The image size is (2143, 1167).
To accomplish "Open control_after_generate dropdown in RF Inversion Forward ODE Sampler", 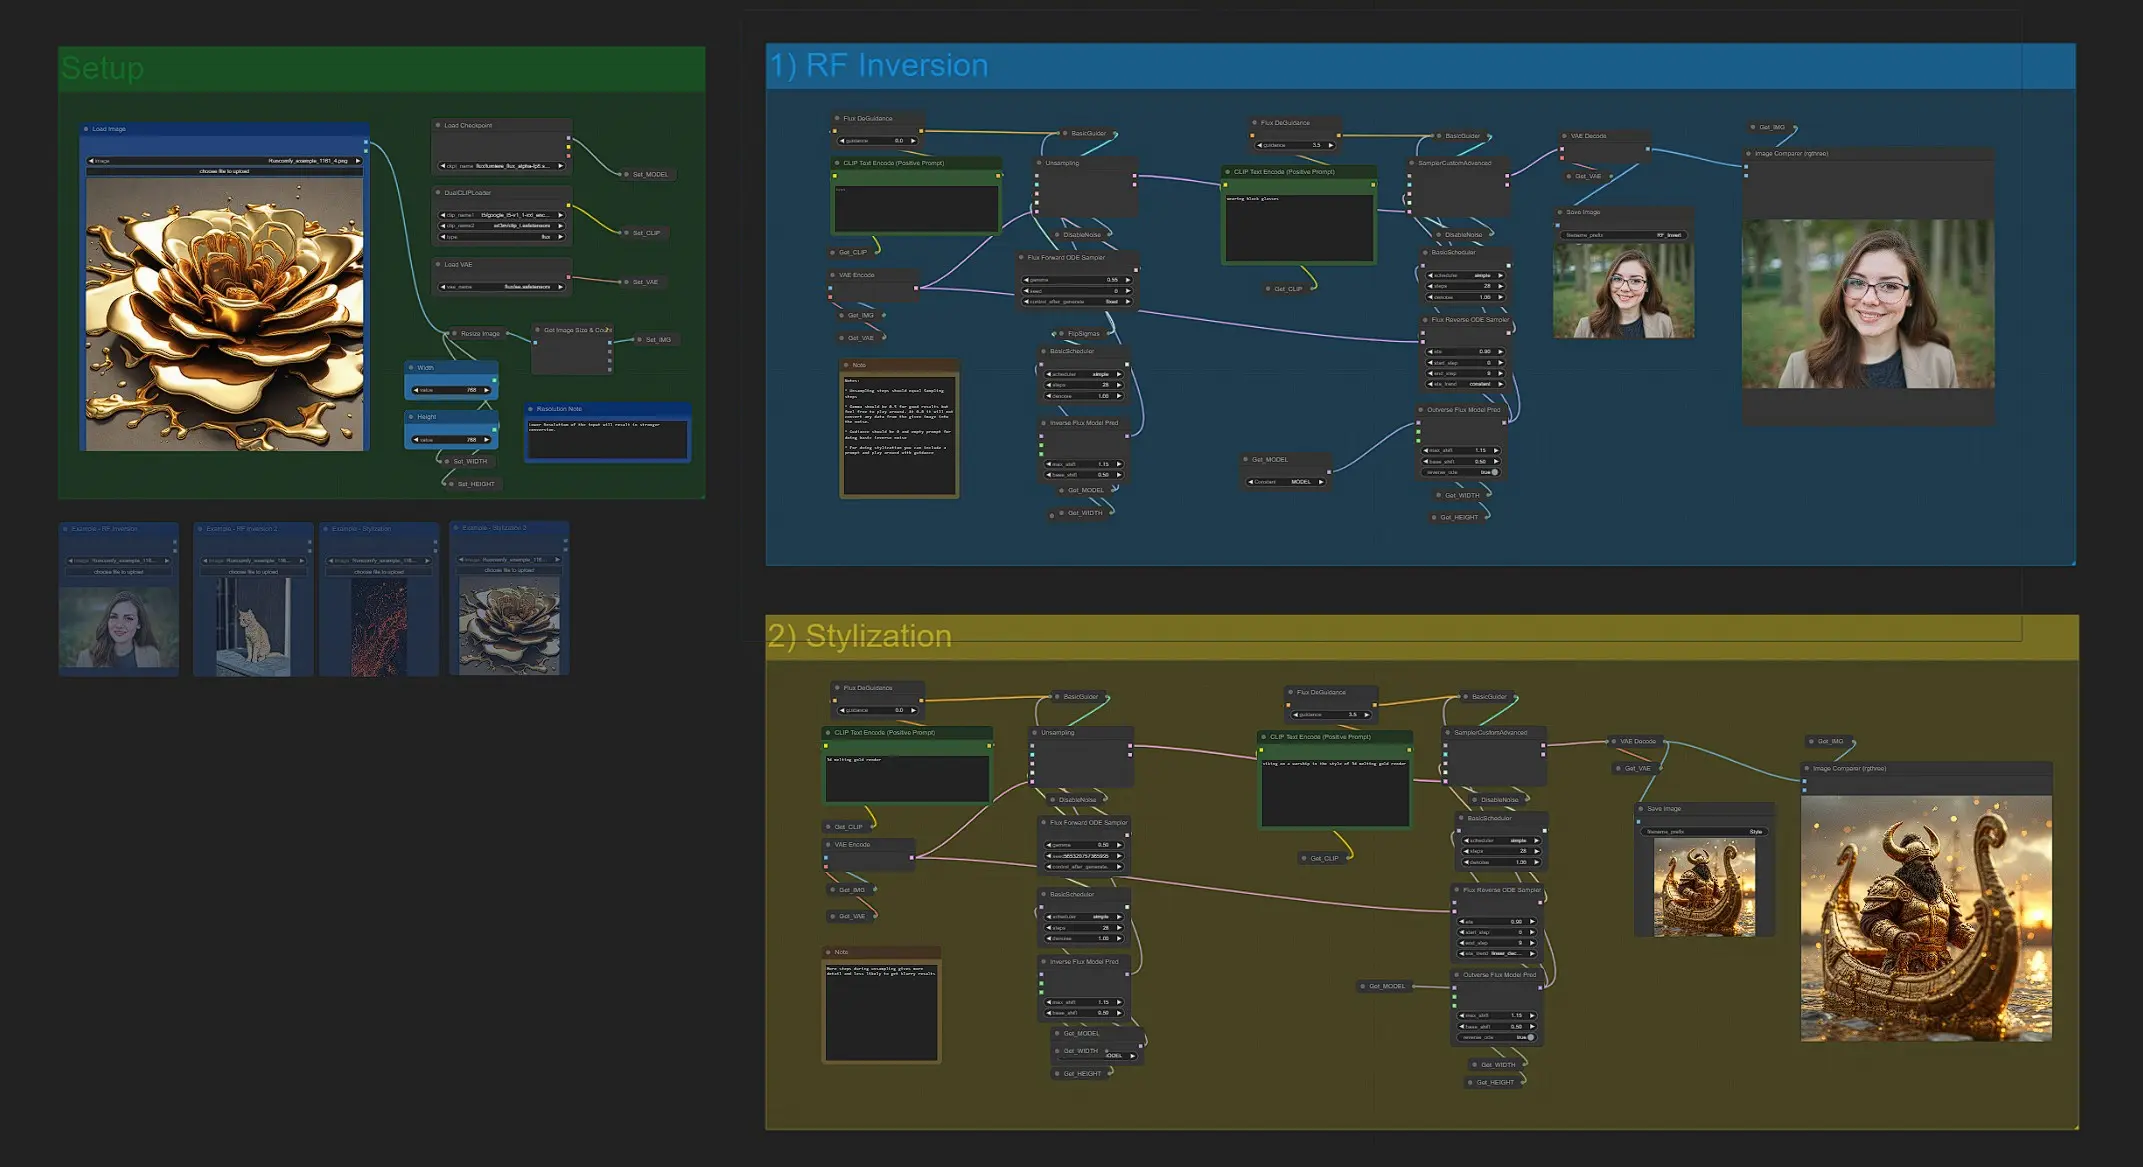I will coord(1076,301).
